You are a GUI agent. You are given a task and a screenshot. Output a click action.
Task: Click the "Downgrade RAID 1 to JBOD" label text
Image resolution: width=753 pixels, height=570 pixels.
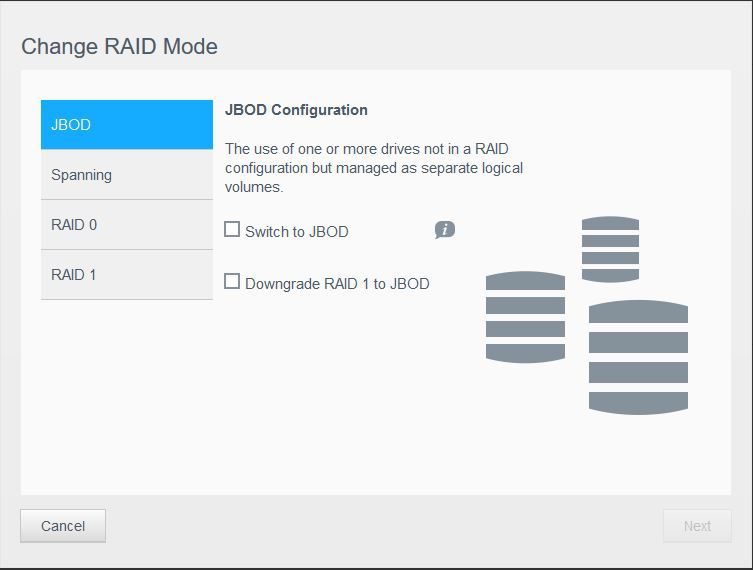coord(337,284)
